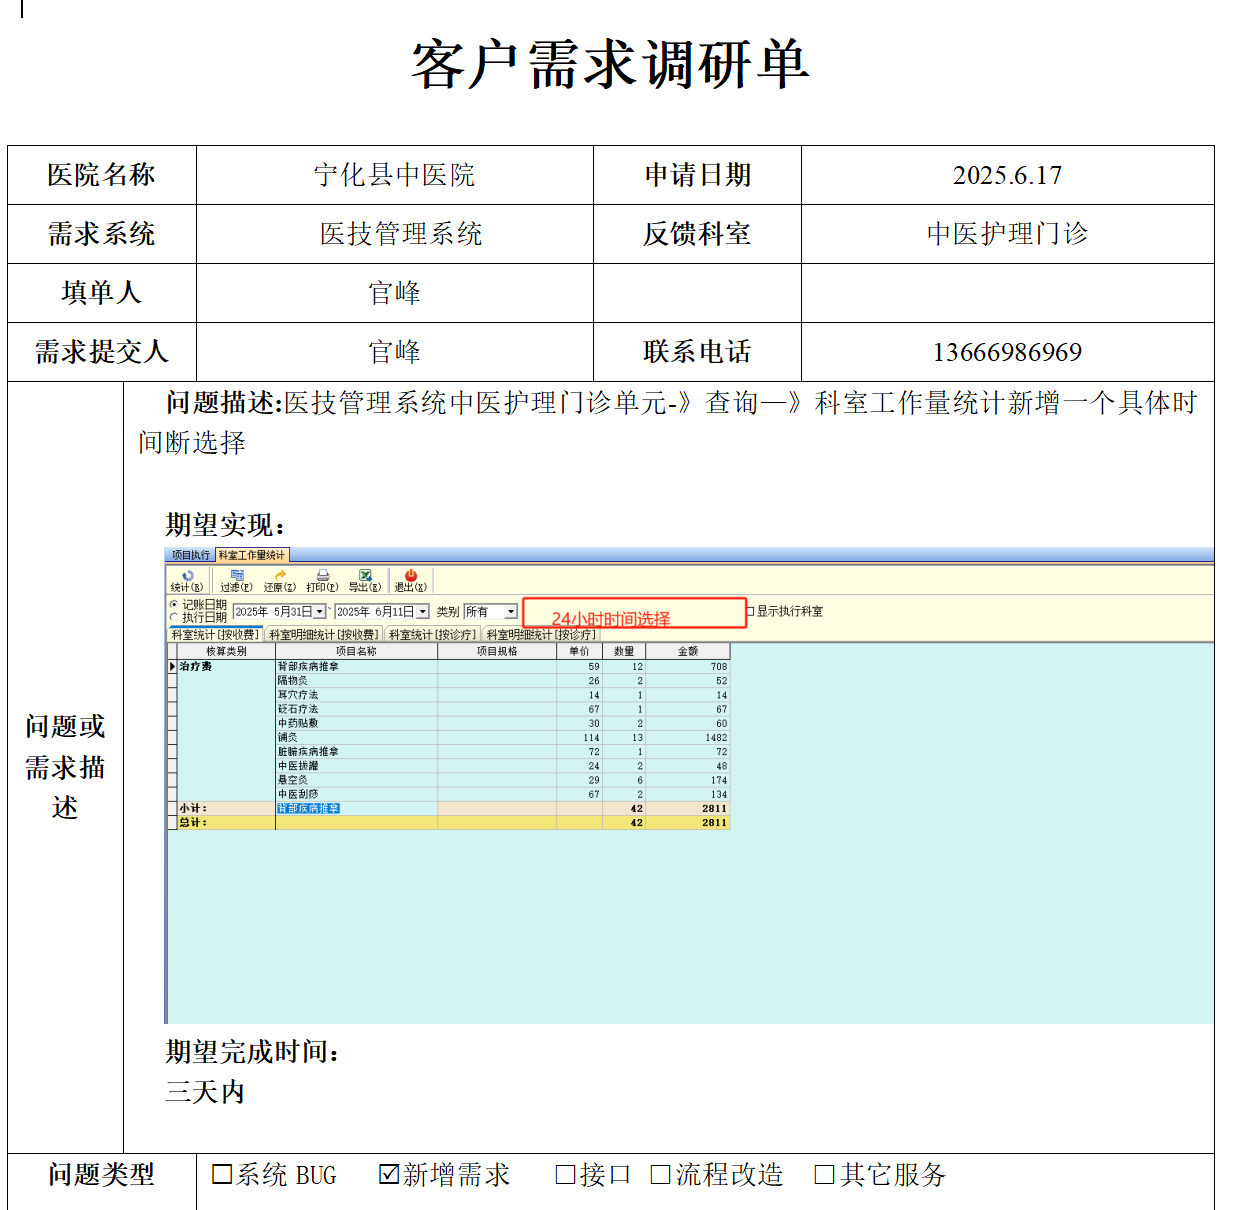Click the department 中医护理门诊

click(x=1007, y=234)
